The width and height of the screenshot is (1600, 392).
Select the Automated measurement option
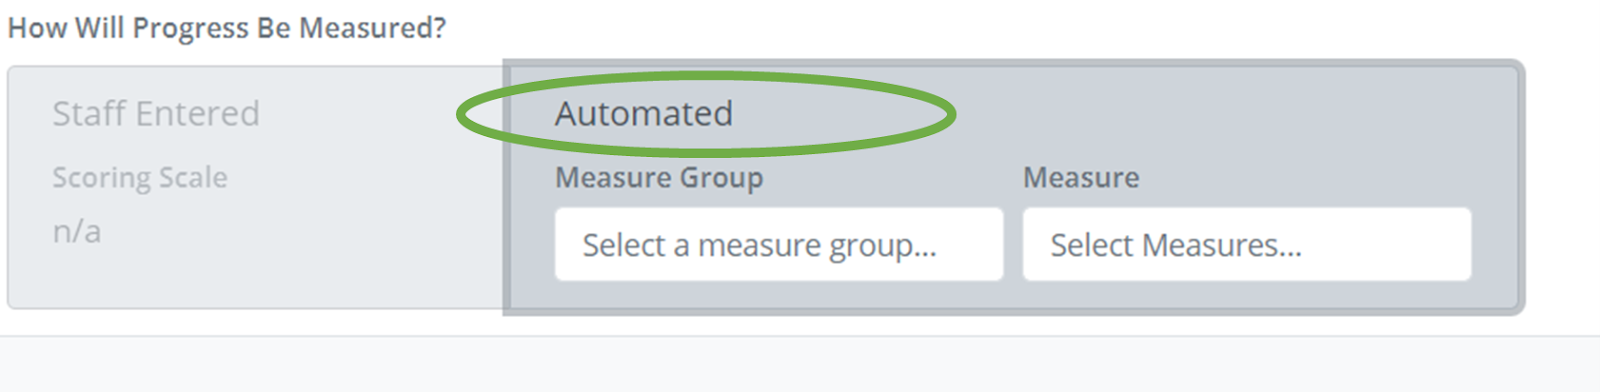point(644,114)
